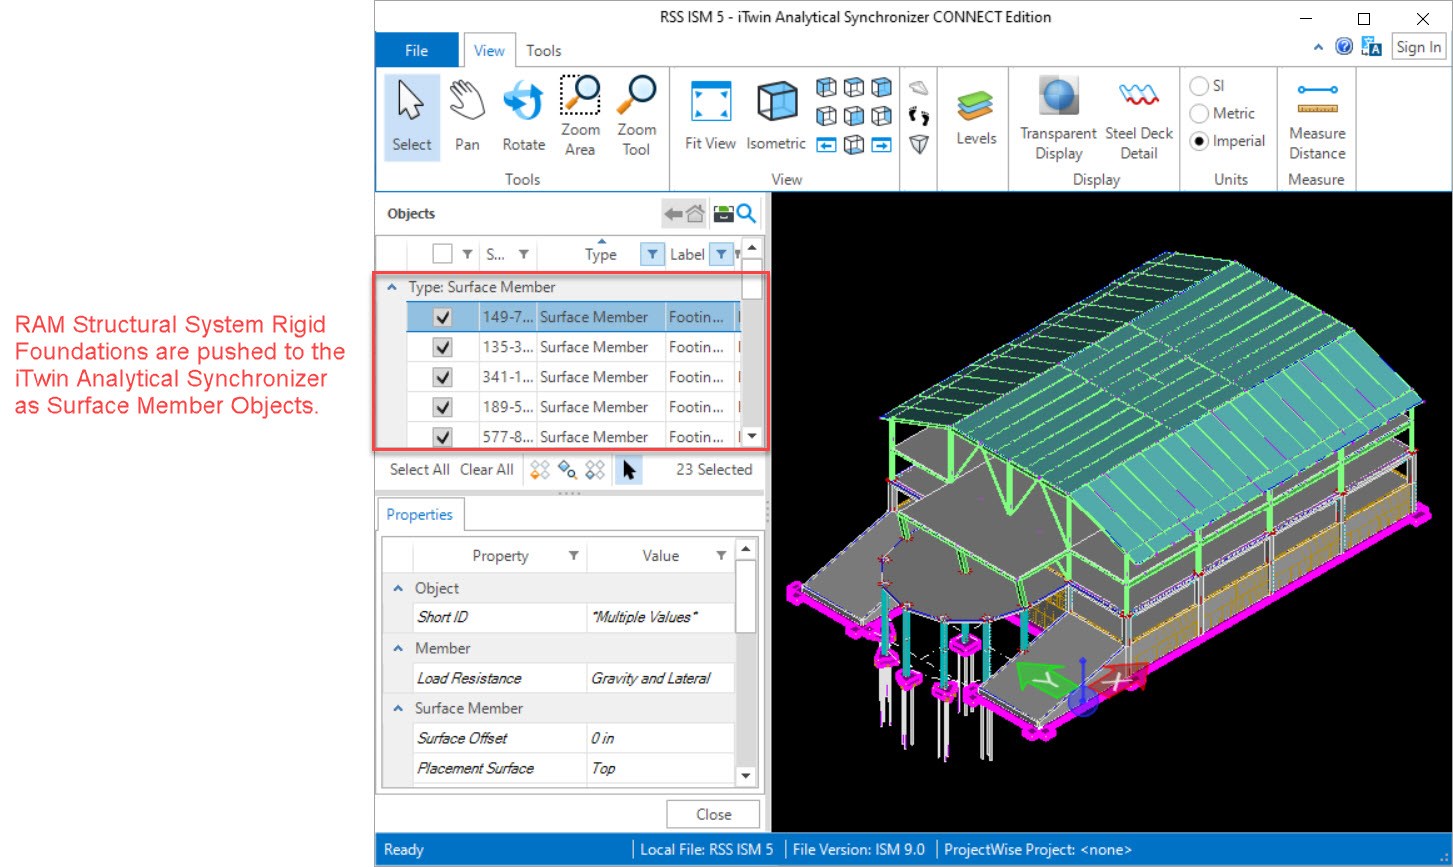Click File Version: ISM 9.0 in status bar

click(860, 850)
